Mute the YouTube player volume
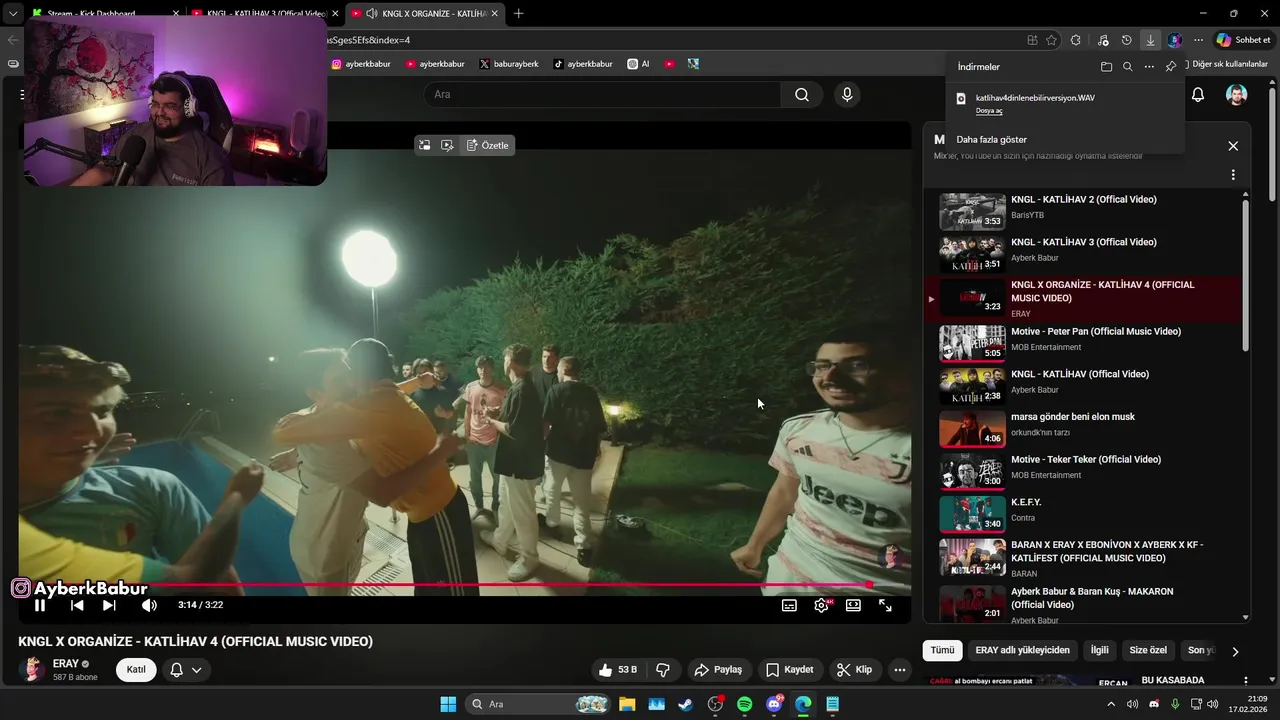Screen dimensions: 1280x720 click(x=149, y=605)
